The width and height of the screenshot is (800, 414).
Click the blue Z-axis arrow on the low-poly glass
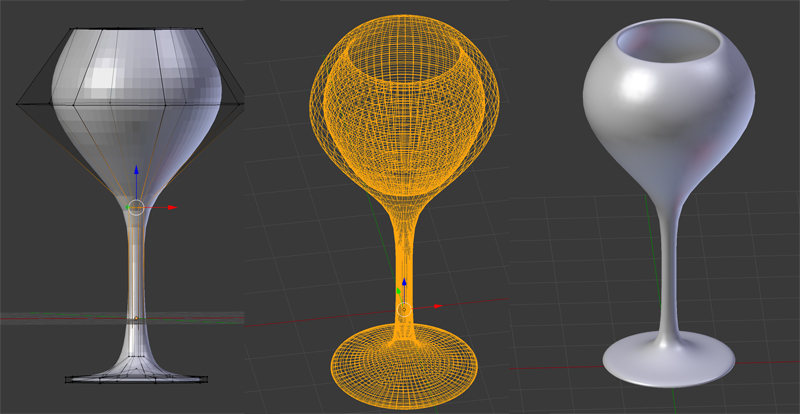(x=136, y=170)
